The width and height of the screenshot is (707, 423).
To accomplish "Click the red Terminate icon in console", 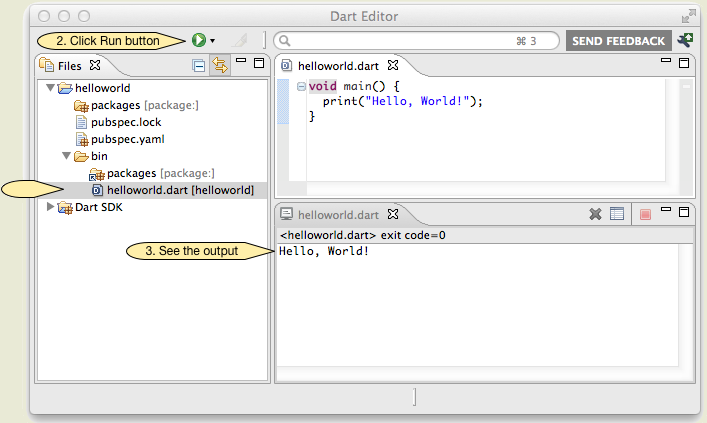I will (646, 214).
